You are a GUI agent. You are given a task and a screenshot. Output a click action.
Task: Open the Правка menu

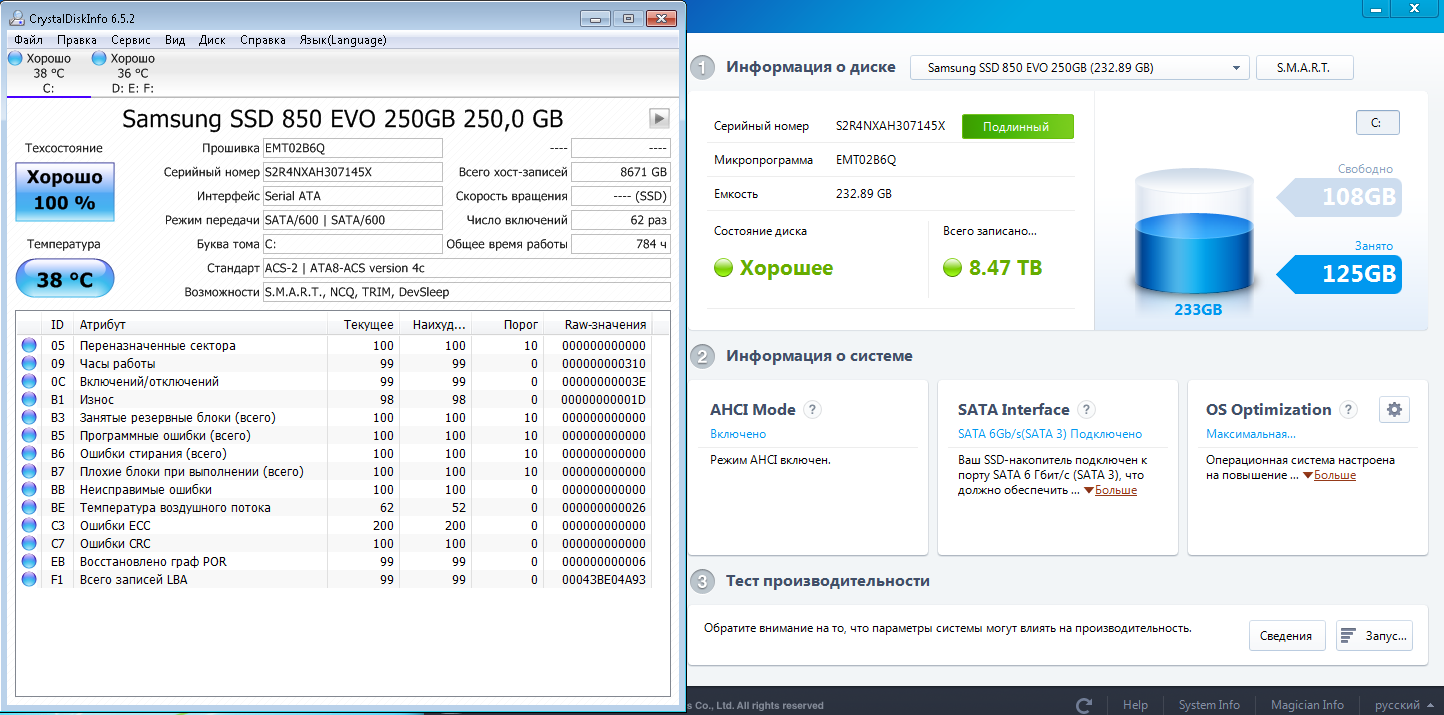point(77,40)
